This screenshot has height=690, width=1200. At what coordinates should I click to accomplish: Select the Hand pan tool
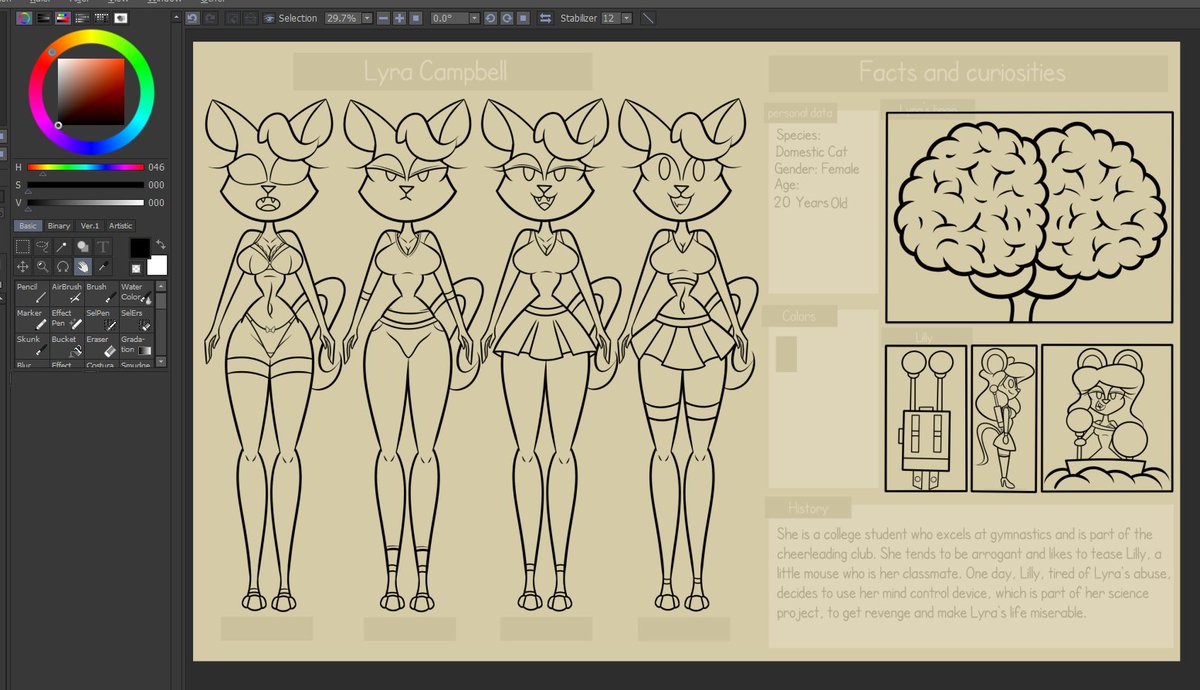point(82,266)
